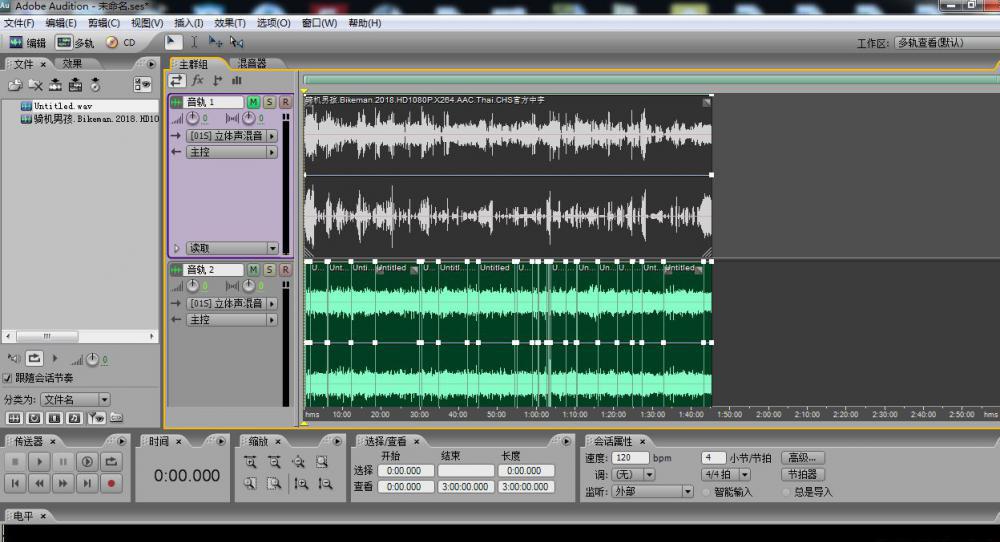The image size is (1000, 542).
Task: Click Zoom Out Vertically
Action: [325, 483]
